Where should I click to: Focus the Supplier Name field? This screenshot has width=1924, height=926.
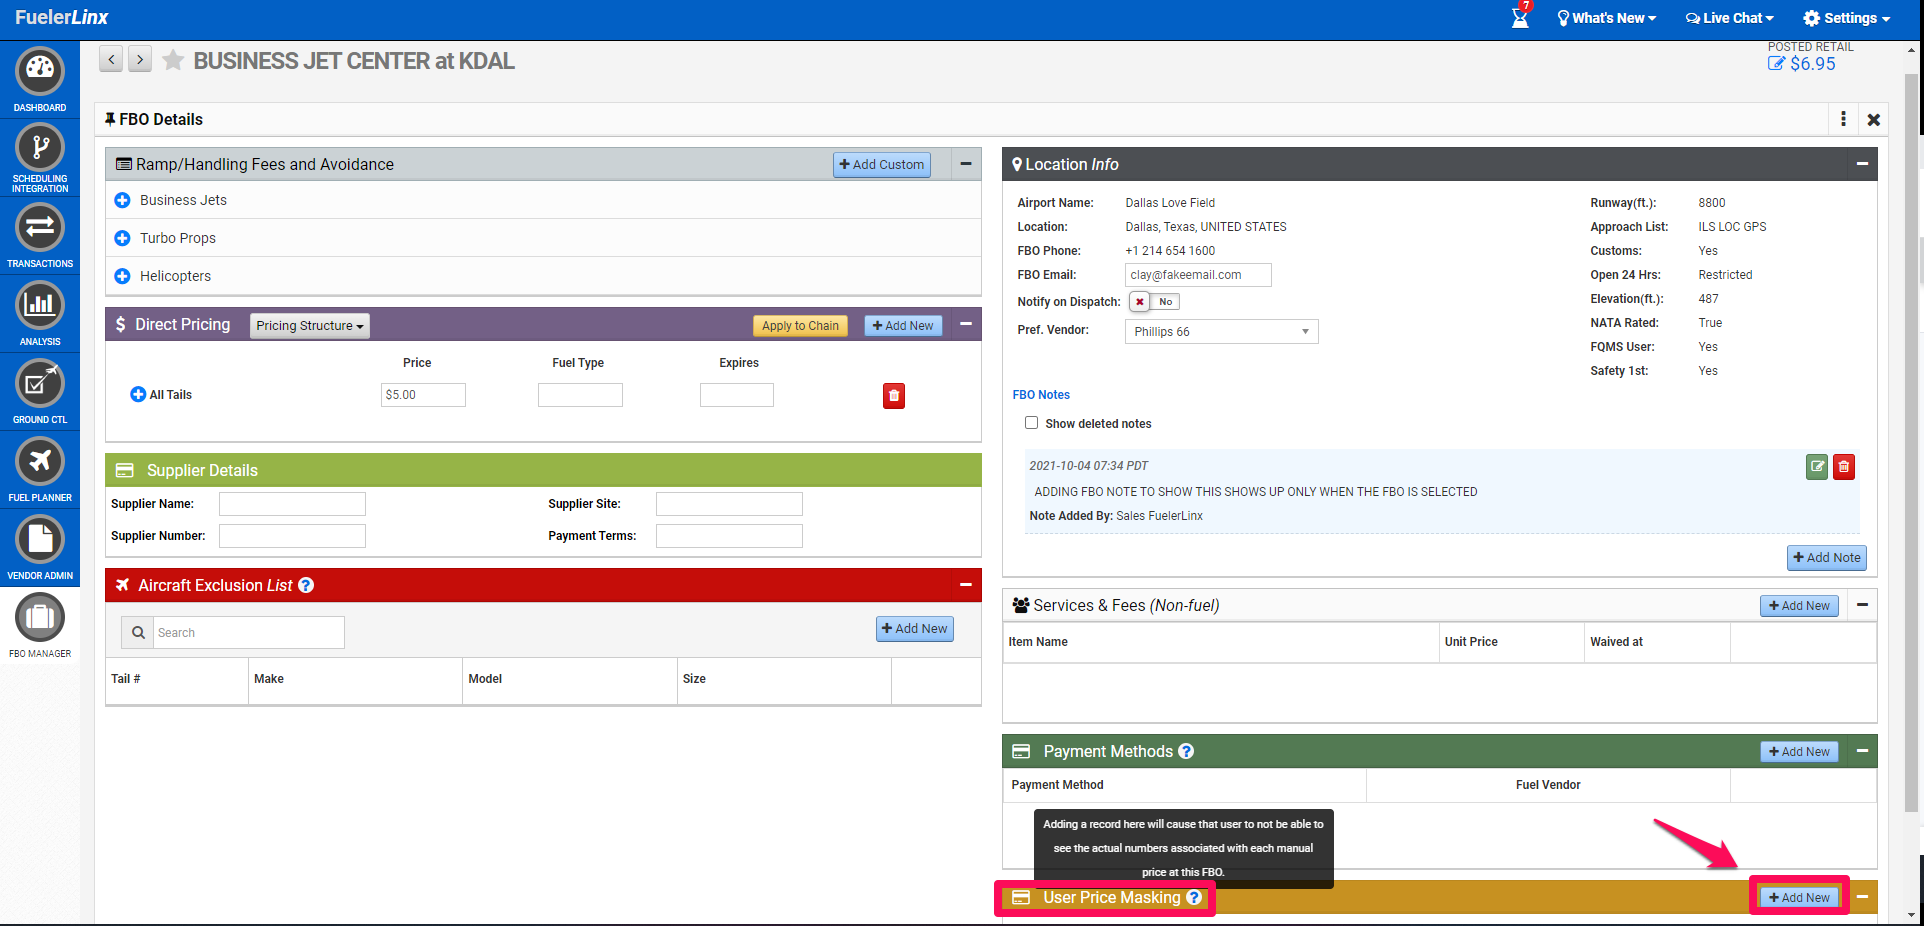coord(292,504)
